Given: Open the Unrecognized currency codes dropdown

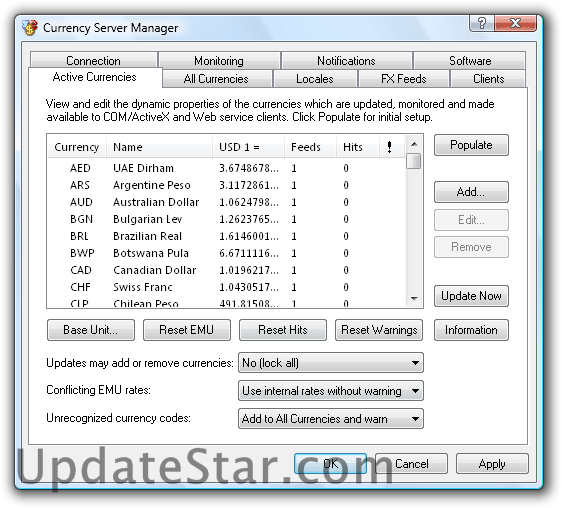Looking at the screenshot, I should point(330,418).
